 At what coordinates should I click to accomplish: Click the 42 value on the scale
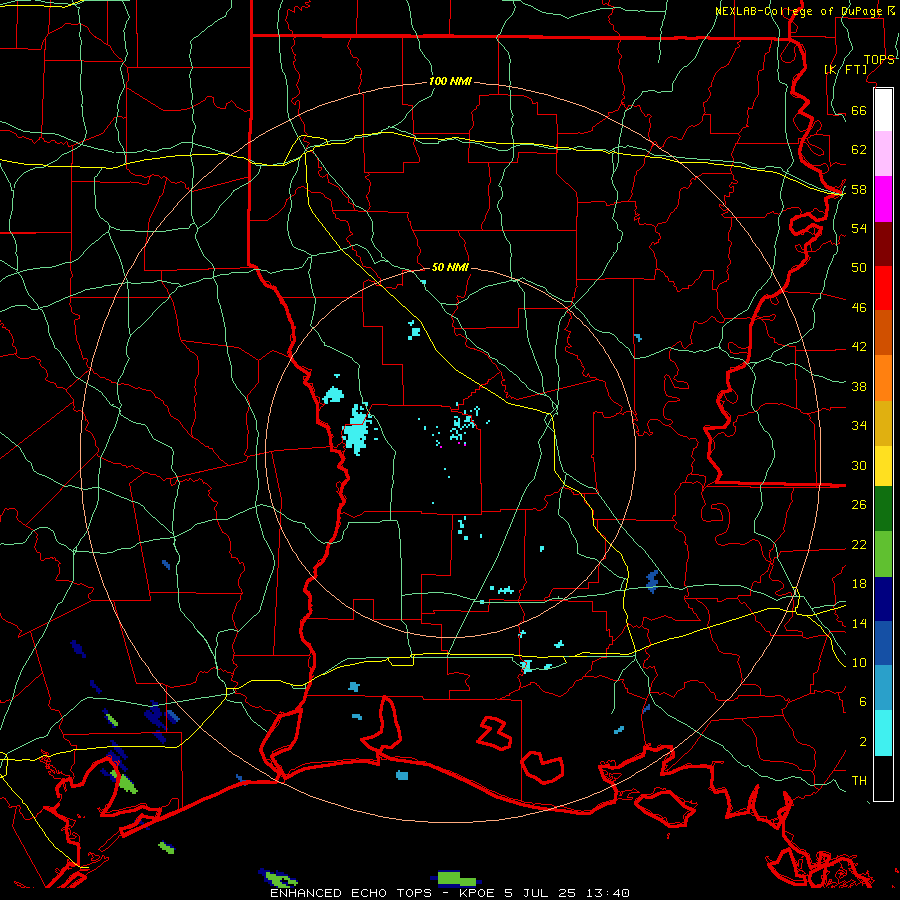(x=859, y=346)
